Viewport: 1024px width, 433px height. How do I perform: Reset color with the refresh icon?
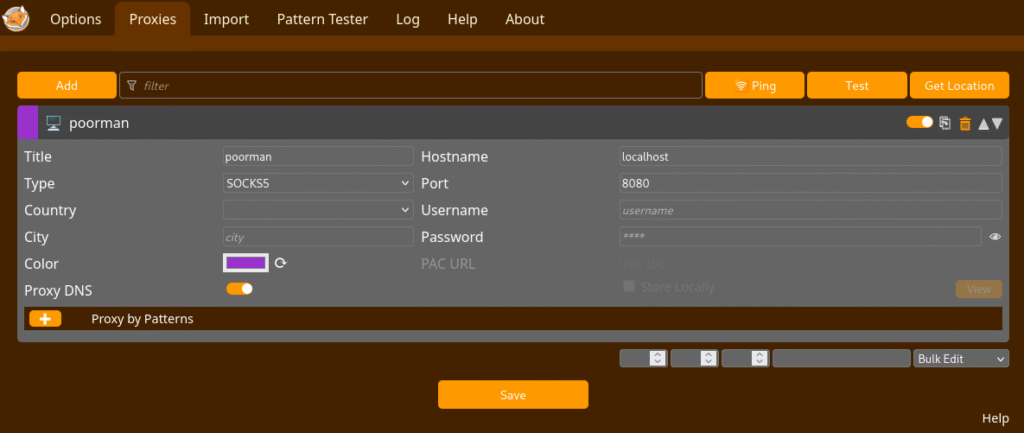click(x=281, y=263)
